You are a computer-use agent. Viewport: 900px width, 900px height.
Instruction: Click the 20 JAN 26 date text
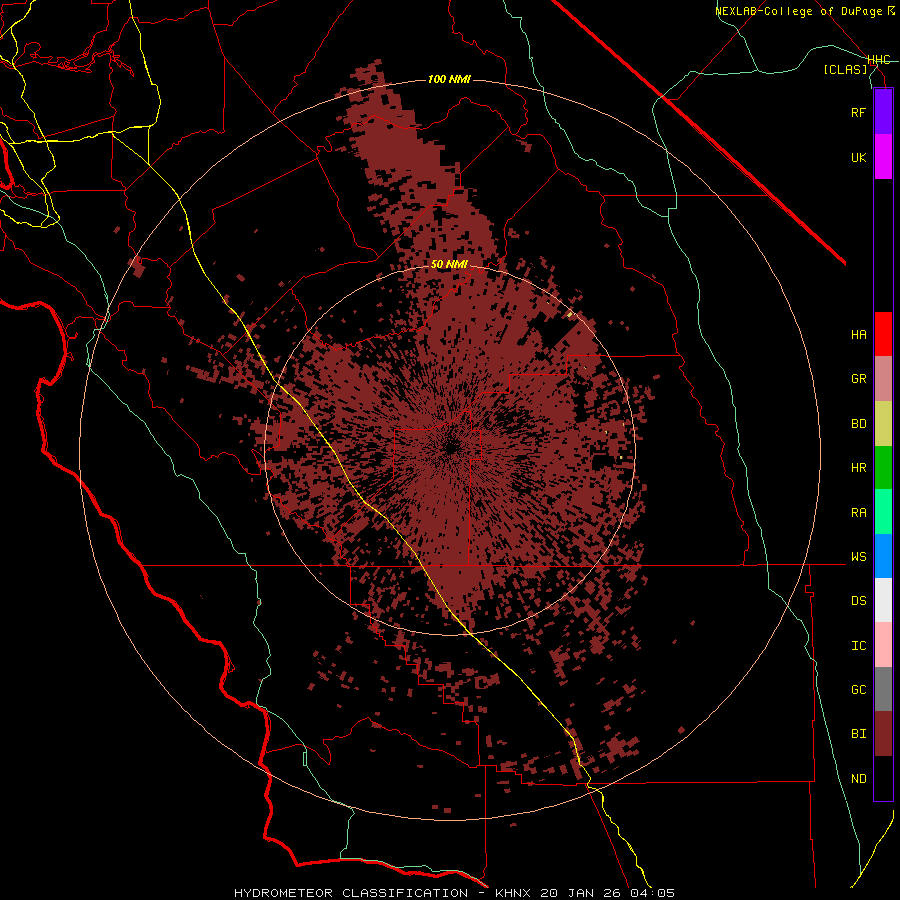[x=582, y=893]
